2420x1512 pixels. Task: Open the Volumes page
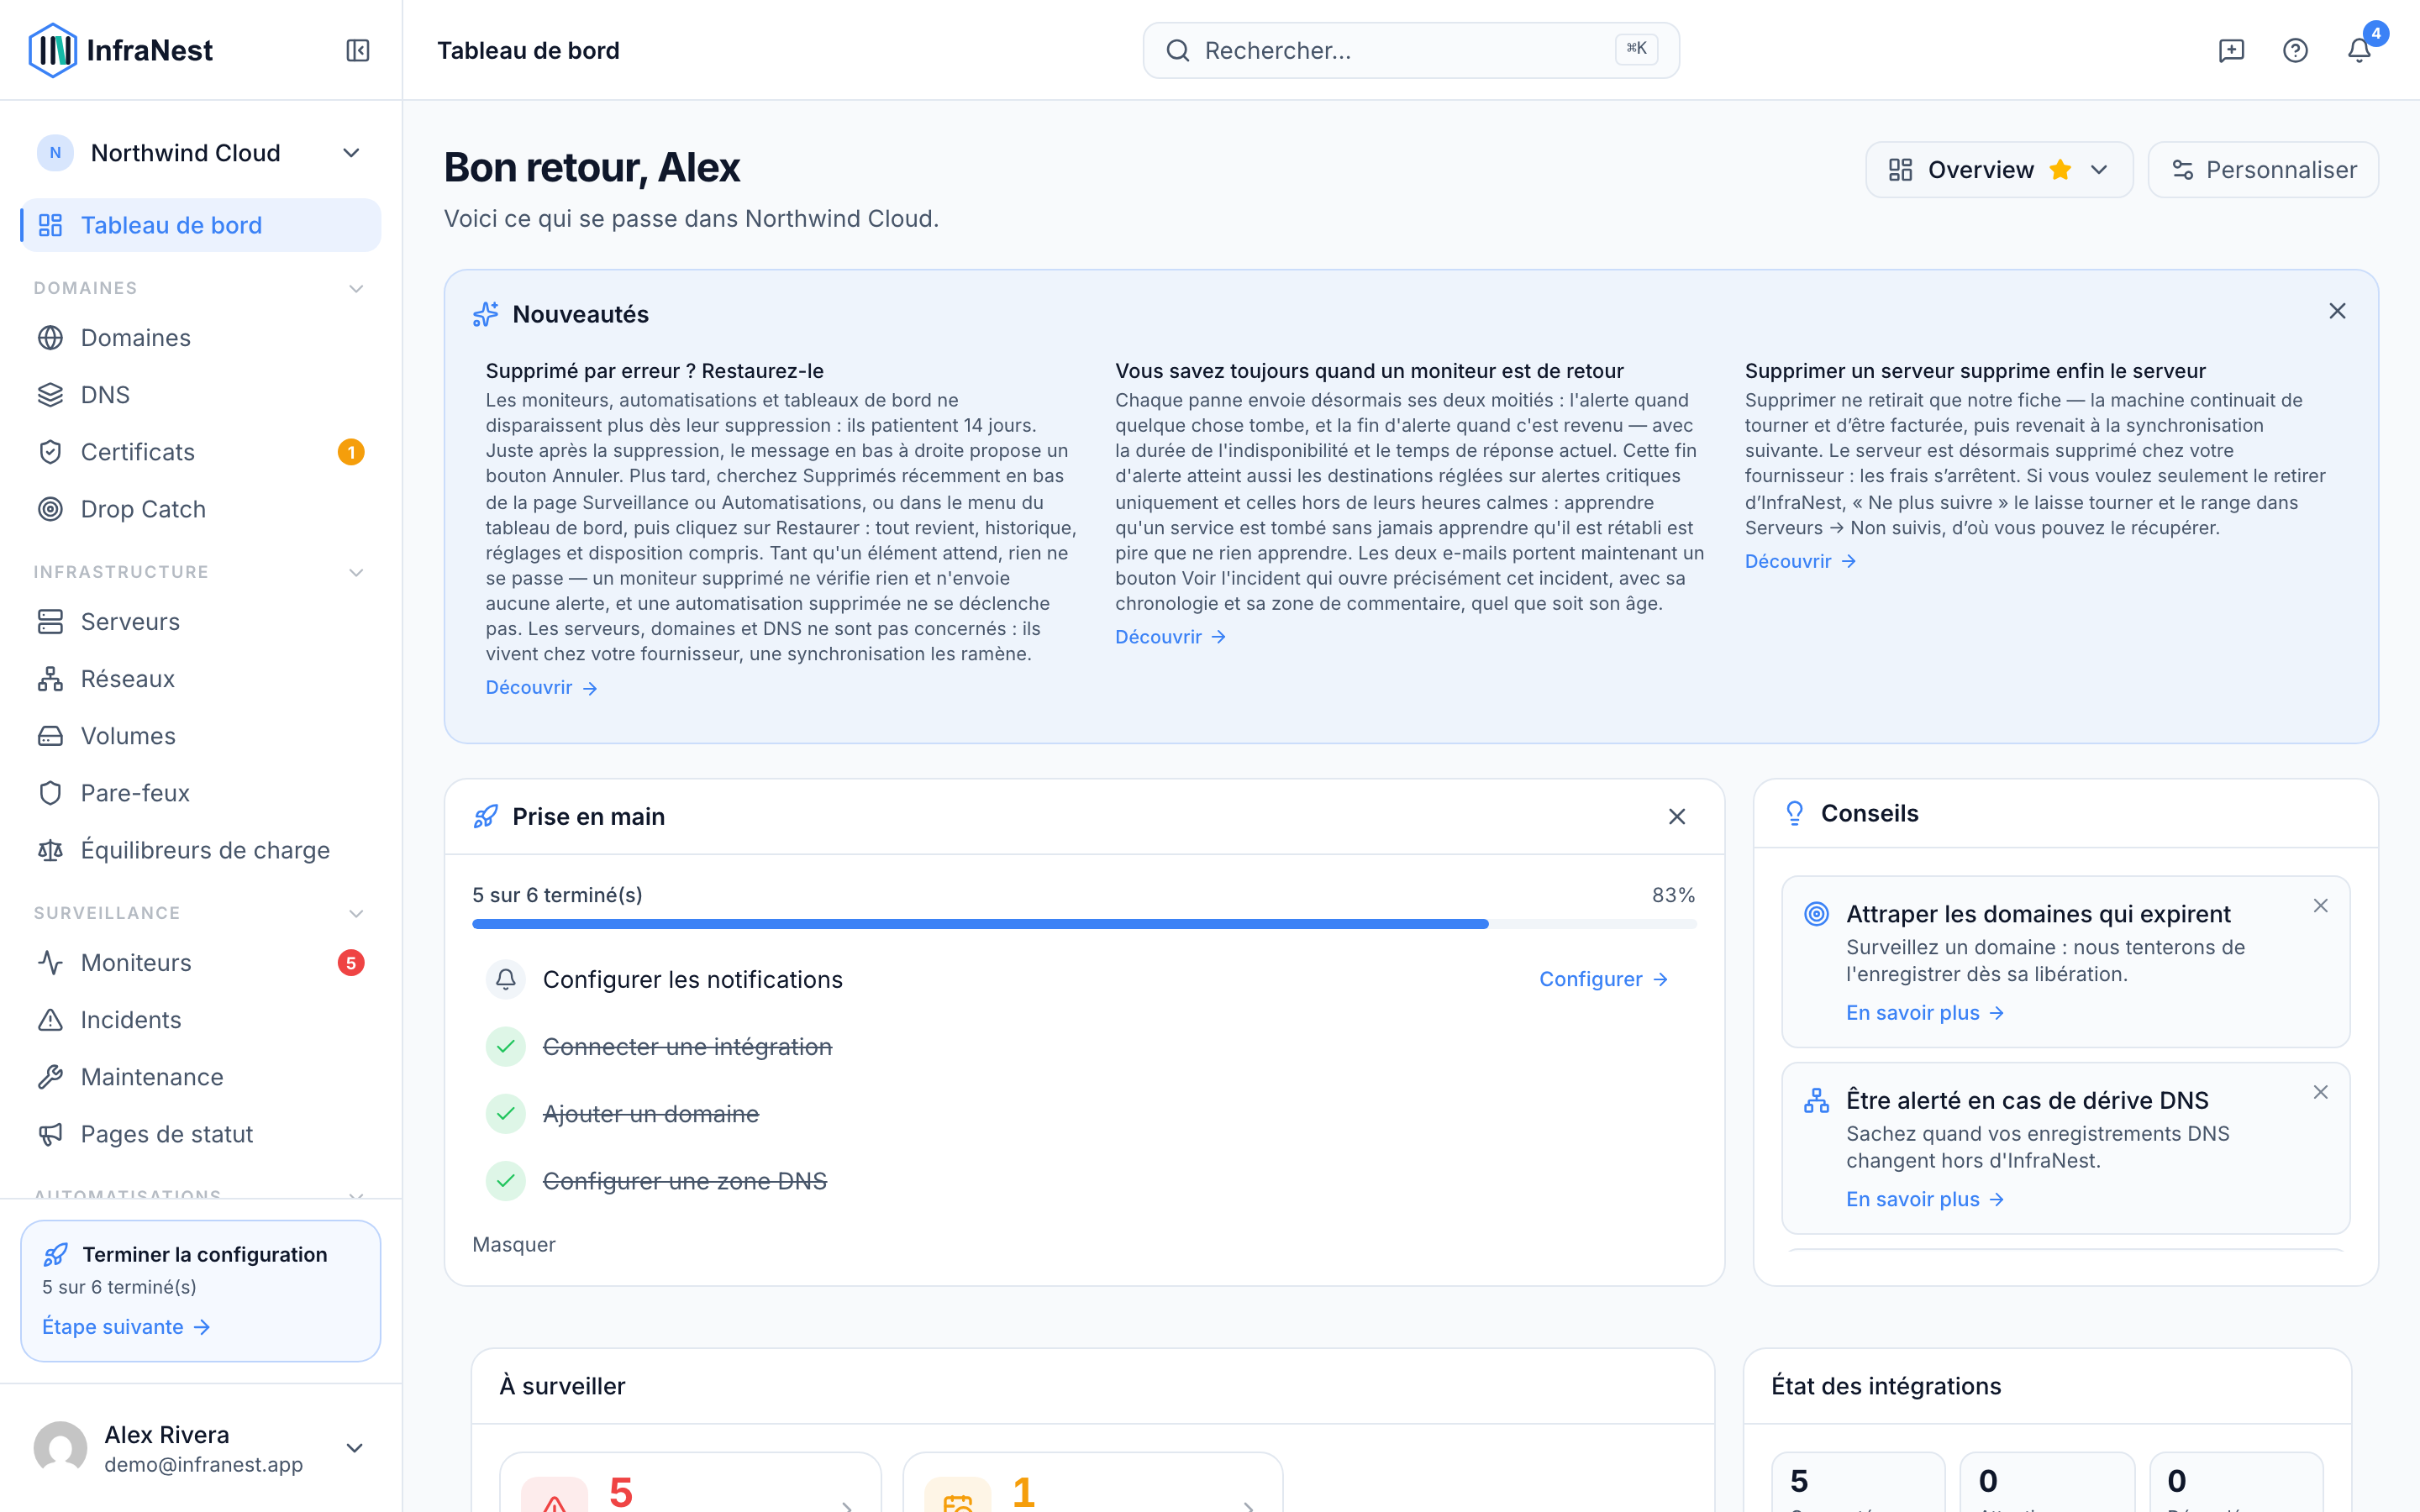[200, 736]
